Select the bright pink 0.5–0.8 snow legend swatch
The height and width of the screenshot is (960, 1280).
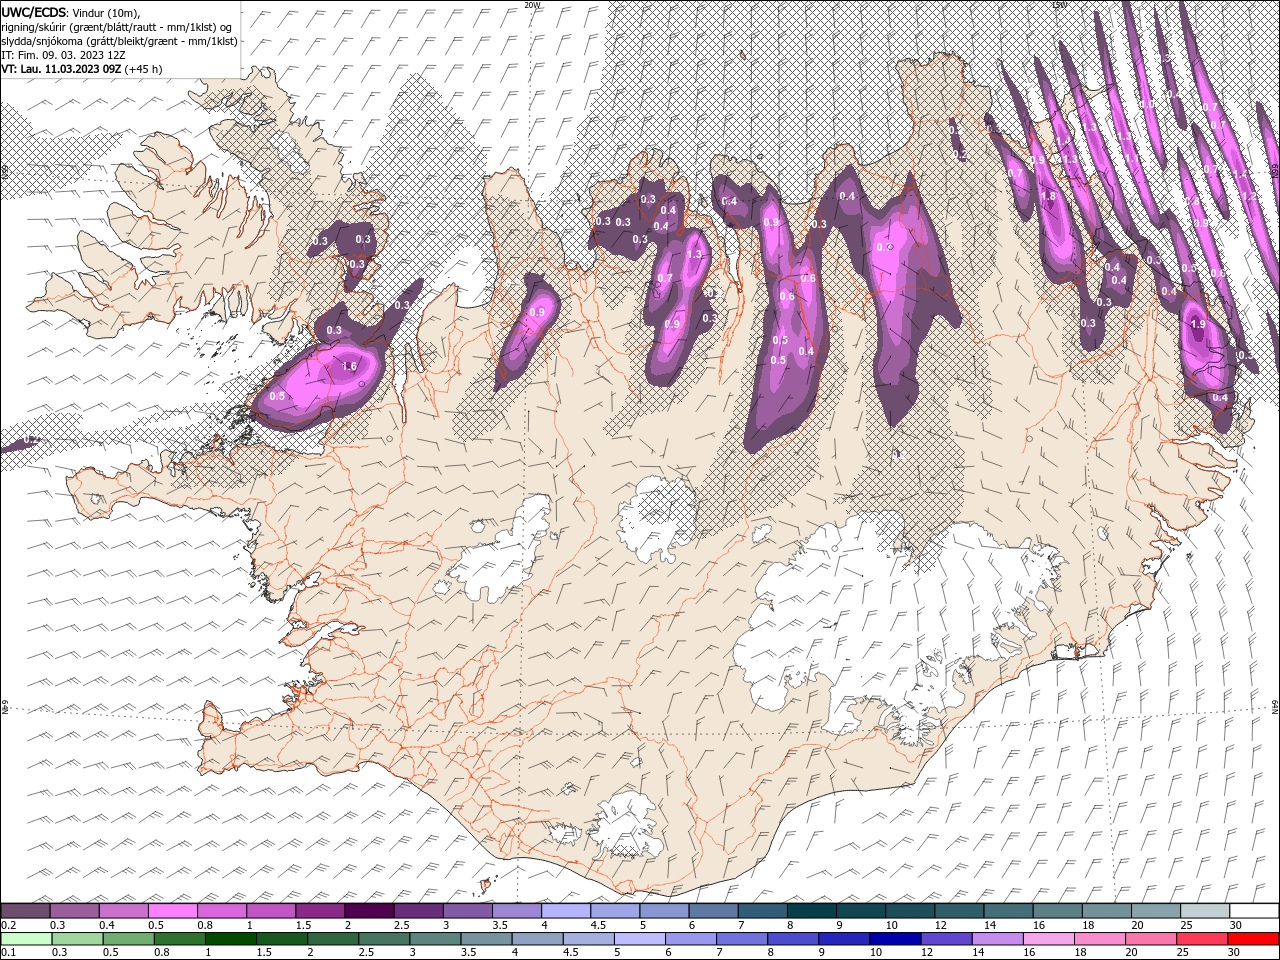pos(173,911)
